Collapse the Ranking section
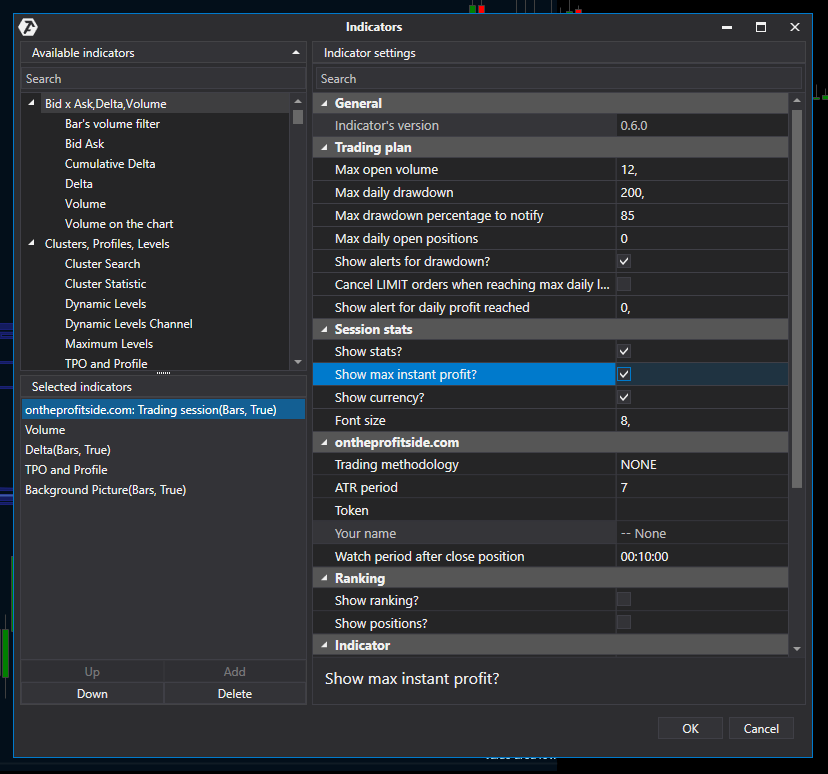The height and width of the screenshot is (774, 828). tap(324, 578)
